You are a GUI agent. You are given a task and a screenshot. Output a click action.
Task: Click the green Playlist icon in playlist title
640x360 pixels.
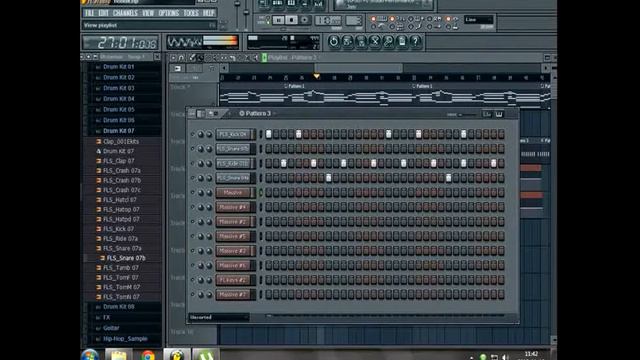pos(264,58)
